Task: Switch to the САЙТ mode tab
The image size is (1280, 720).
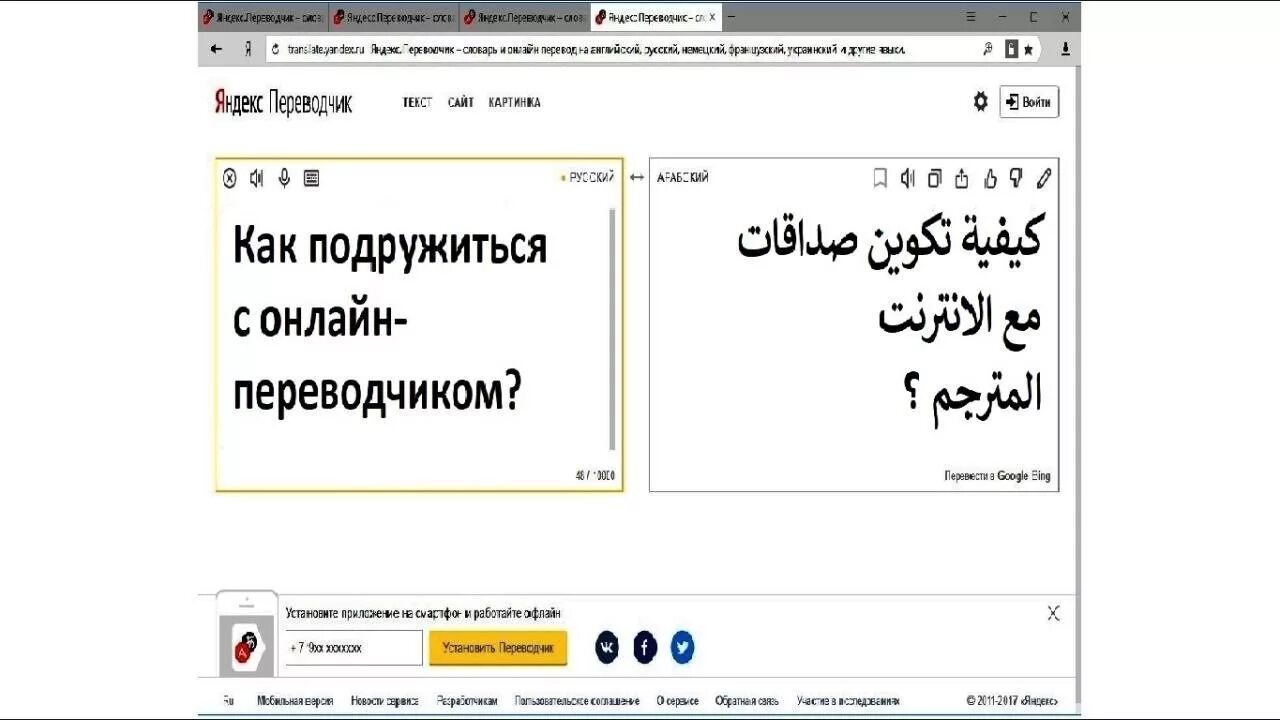Action: point(461,102)
